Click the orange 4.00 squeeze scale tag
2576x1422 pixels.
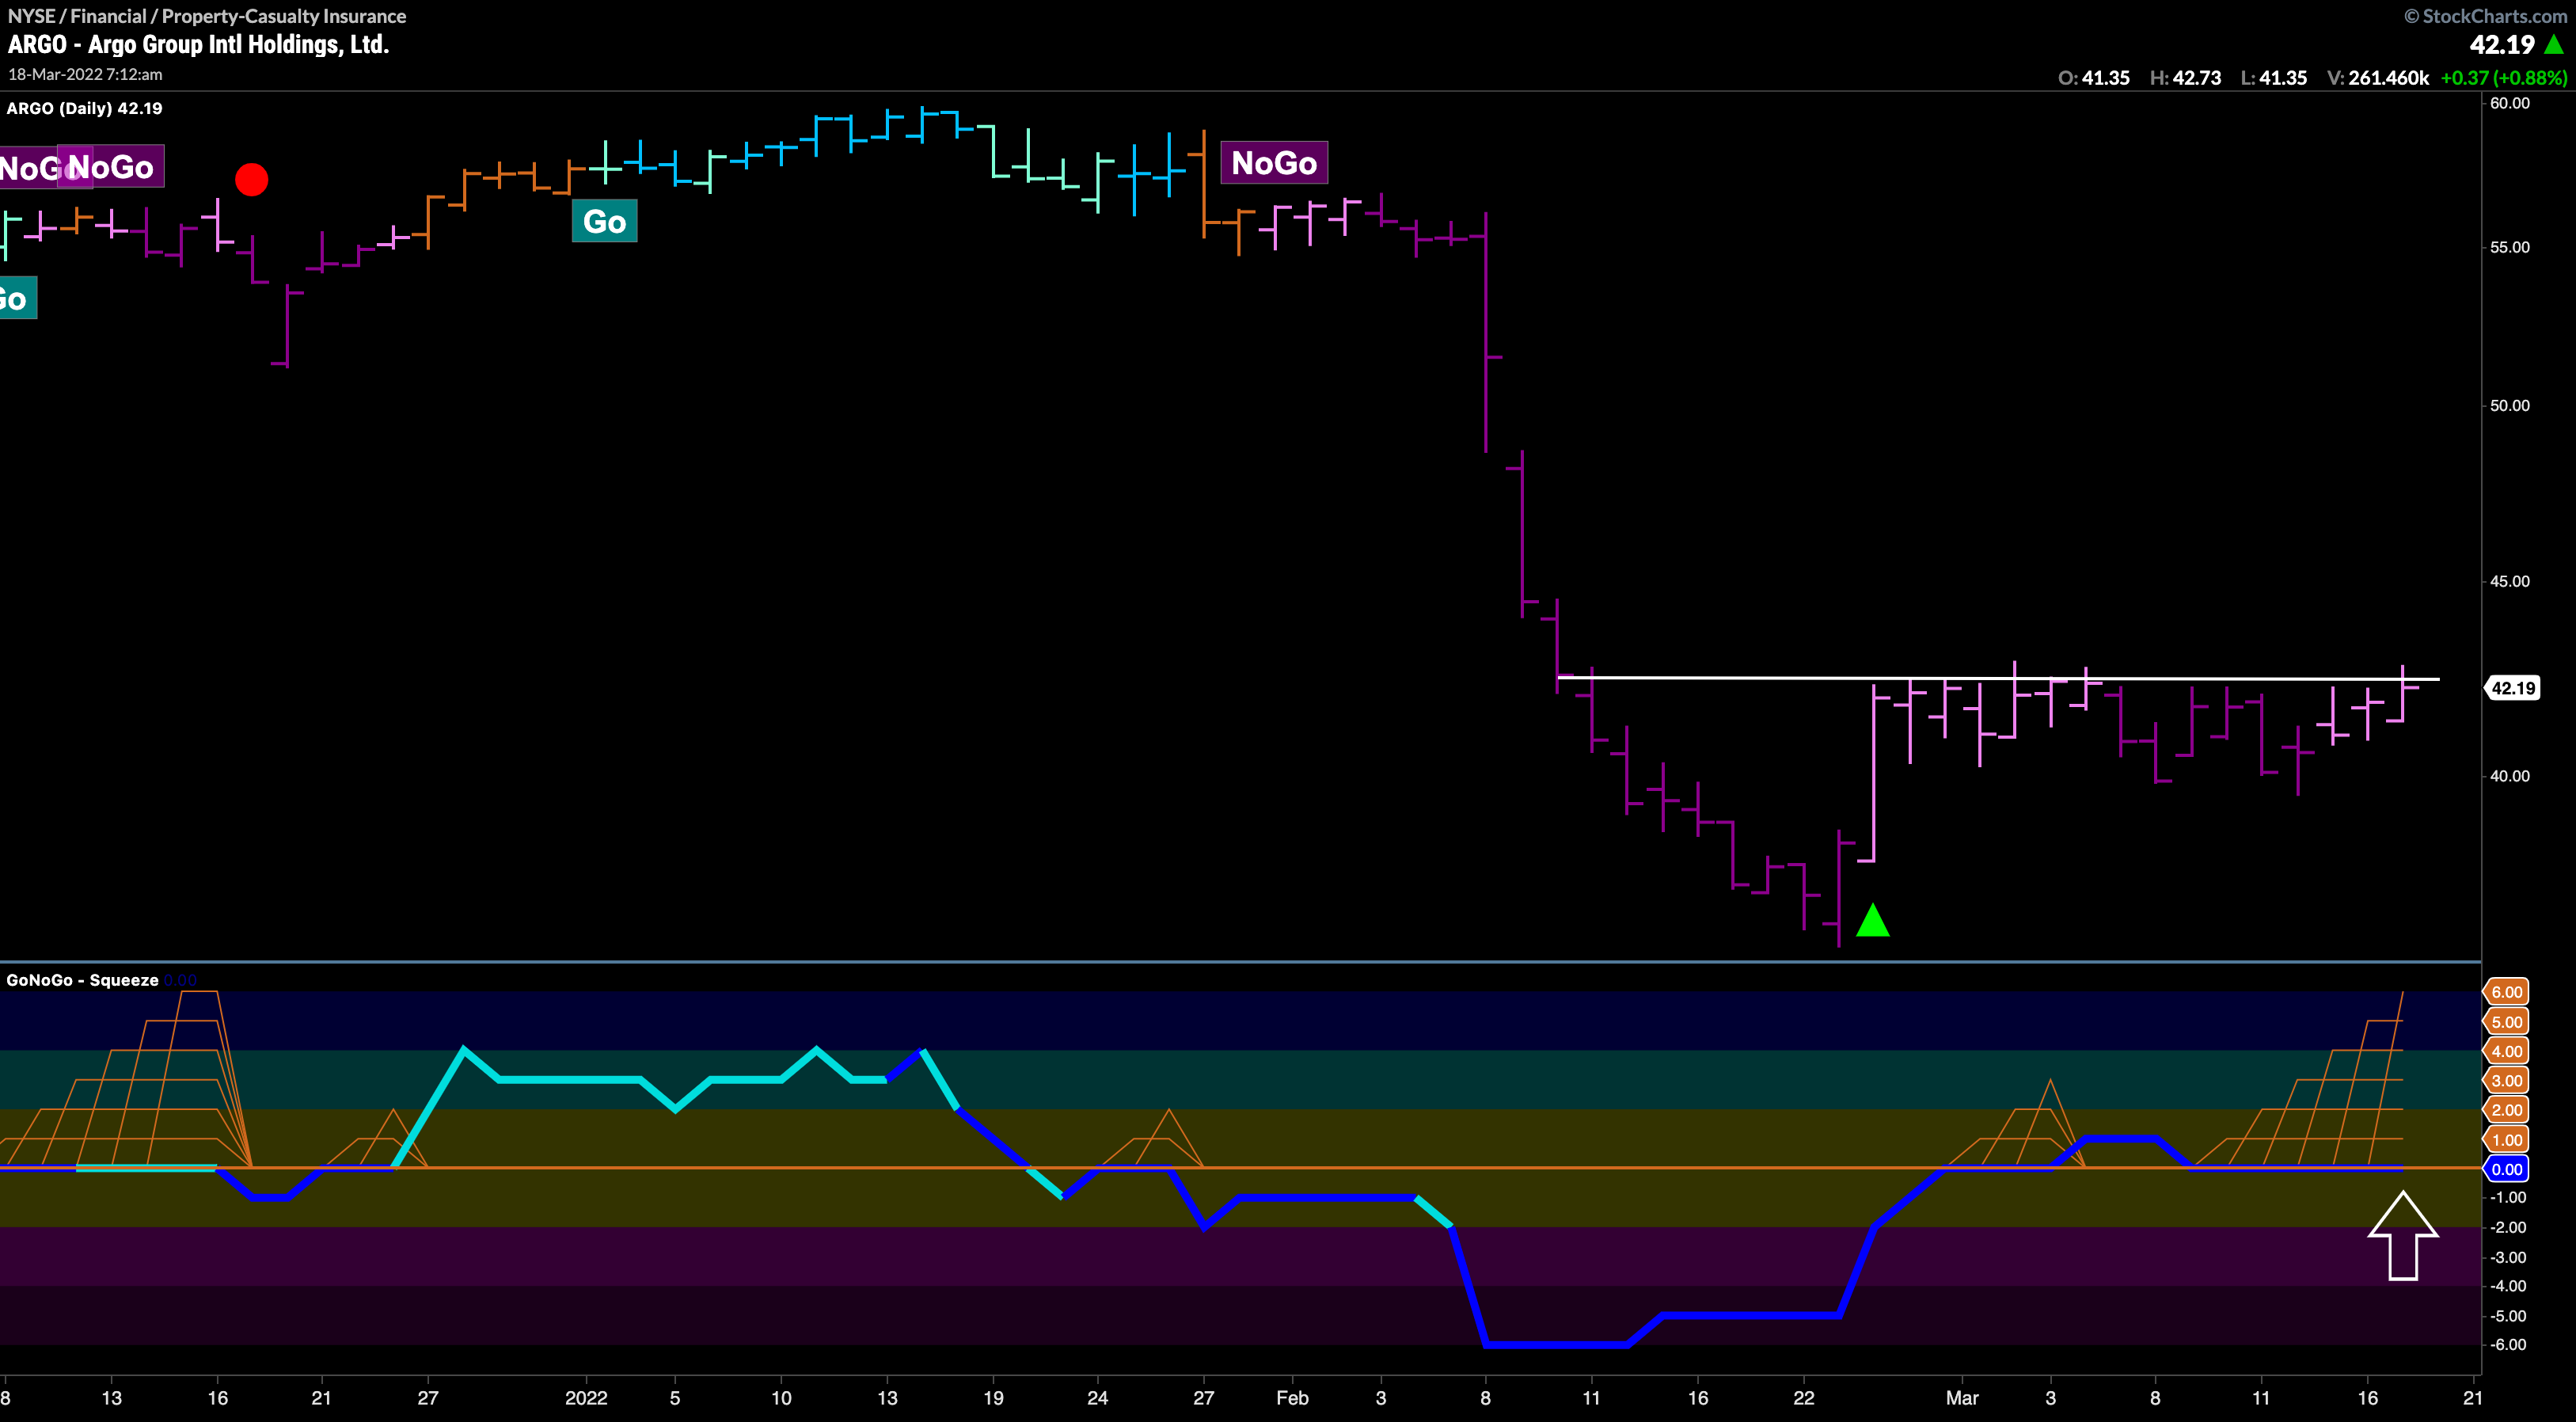click(x=2507, y=1051)
